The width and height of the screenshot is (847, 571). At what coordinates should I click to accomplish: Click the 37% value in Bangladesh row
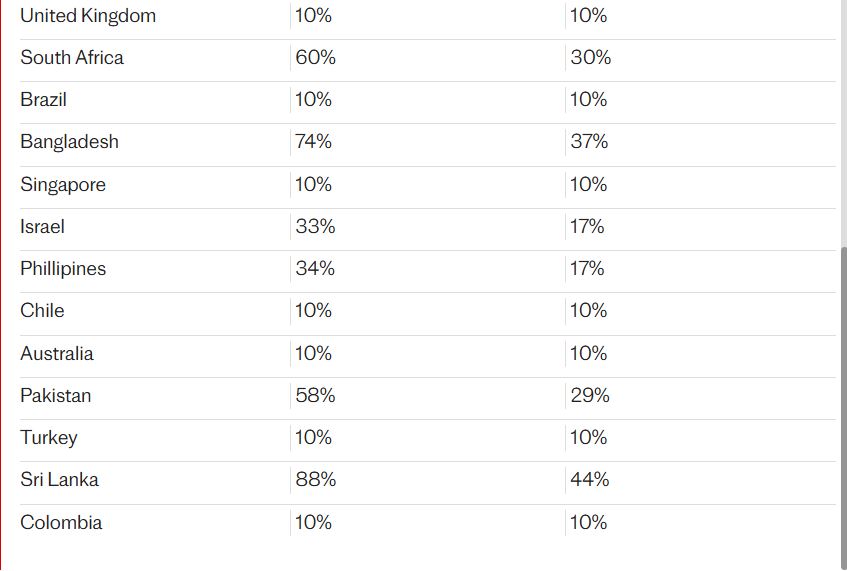(x=589, y=142)
